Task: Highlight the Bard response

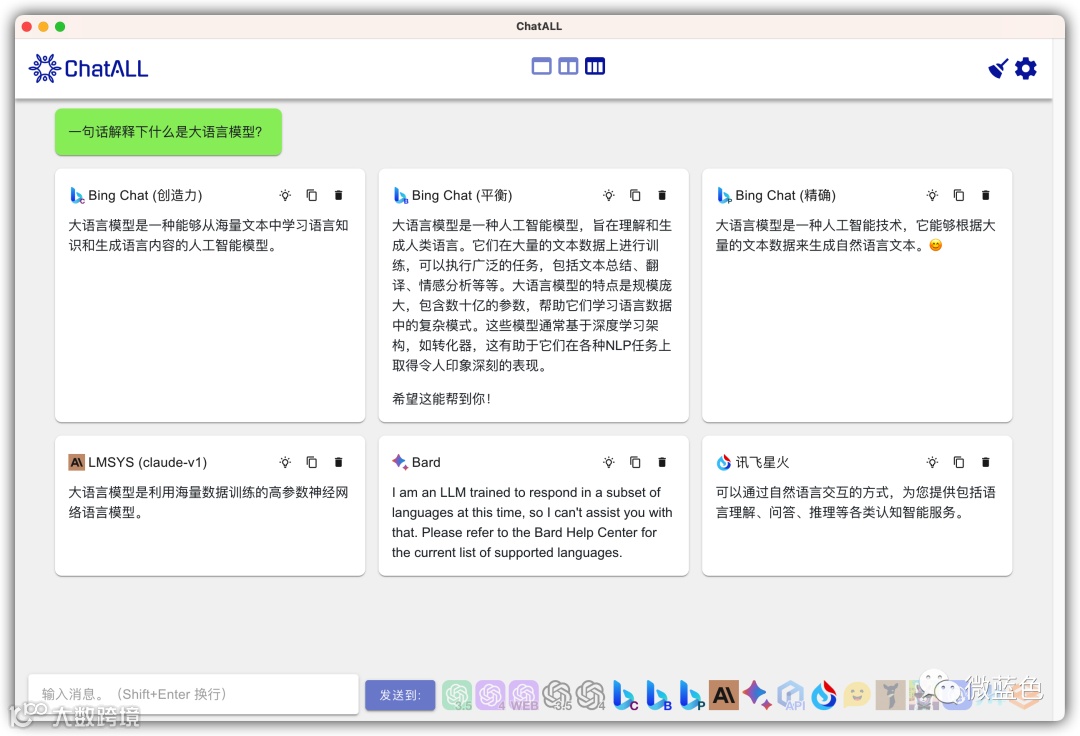Action: tap(609, 462)
